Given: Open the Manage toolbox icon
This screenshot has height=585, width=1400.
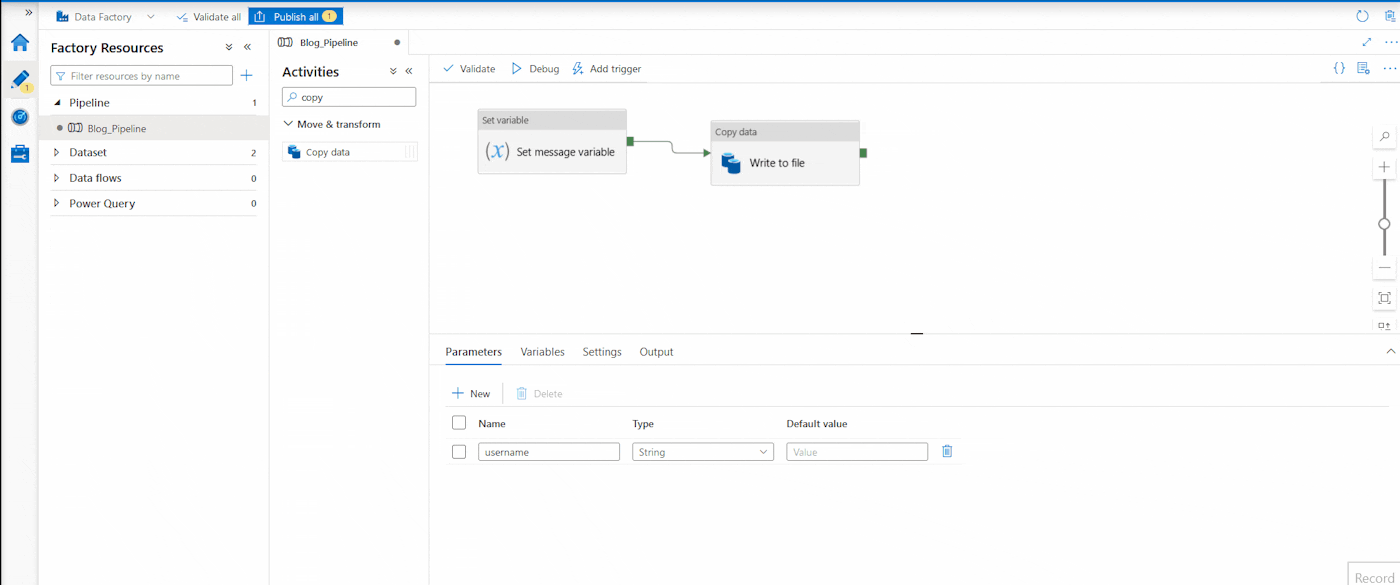Looking at the screenshot, I should pyautogui.click(x=20, y=154).
